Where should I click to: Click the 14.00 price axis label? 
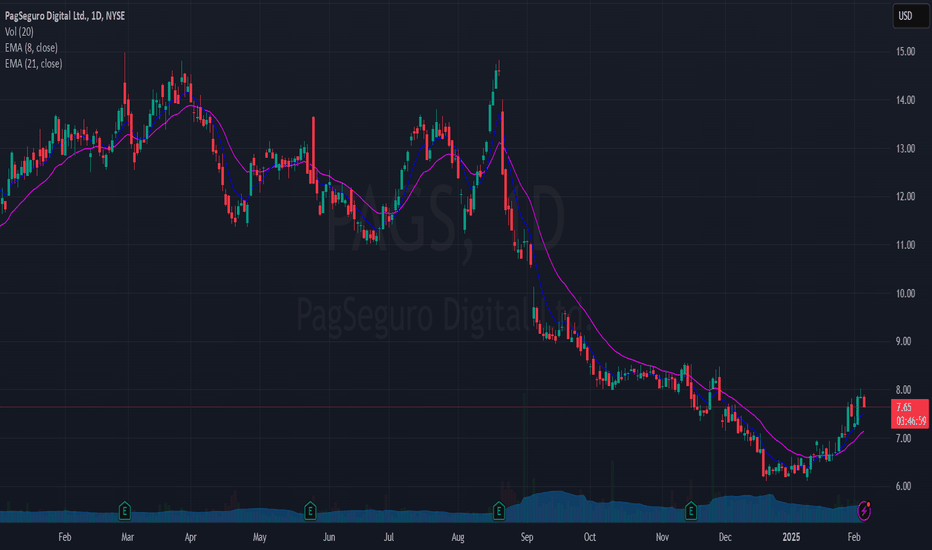[x=905, y=100]
